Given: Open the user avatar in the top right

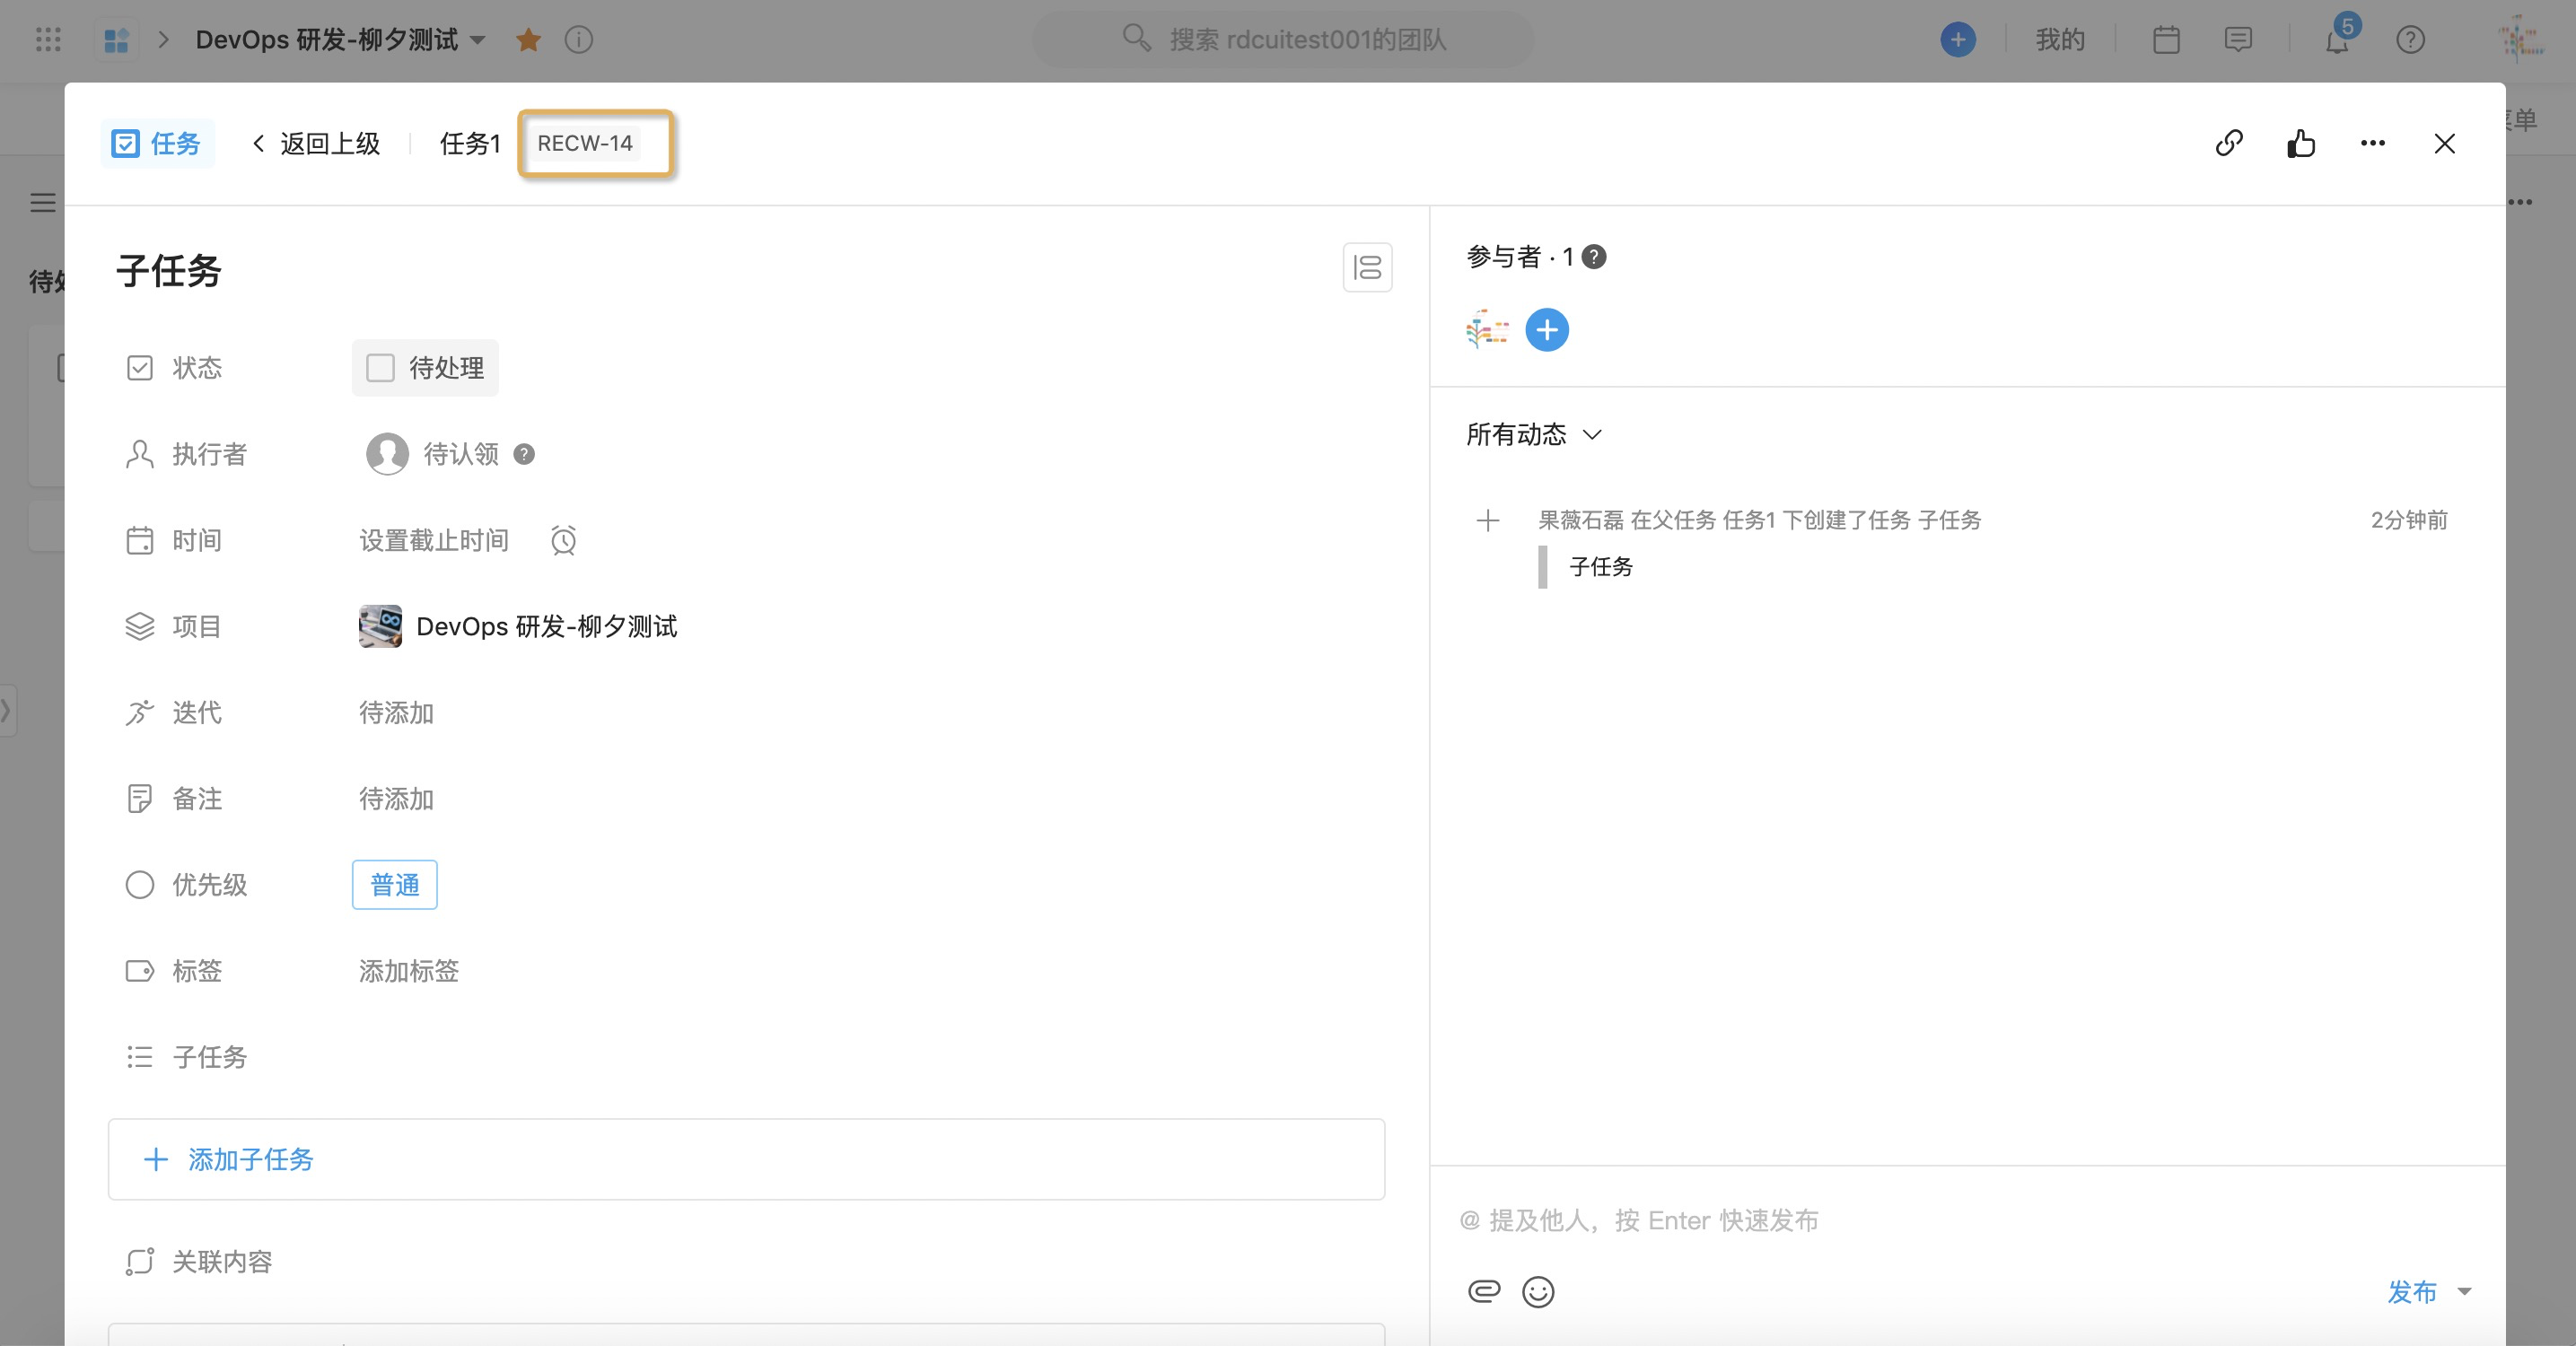Looking at the screenshot, I should click(2521, 39).
